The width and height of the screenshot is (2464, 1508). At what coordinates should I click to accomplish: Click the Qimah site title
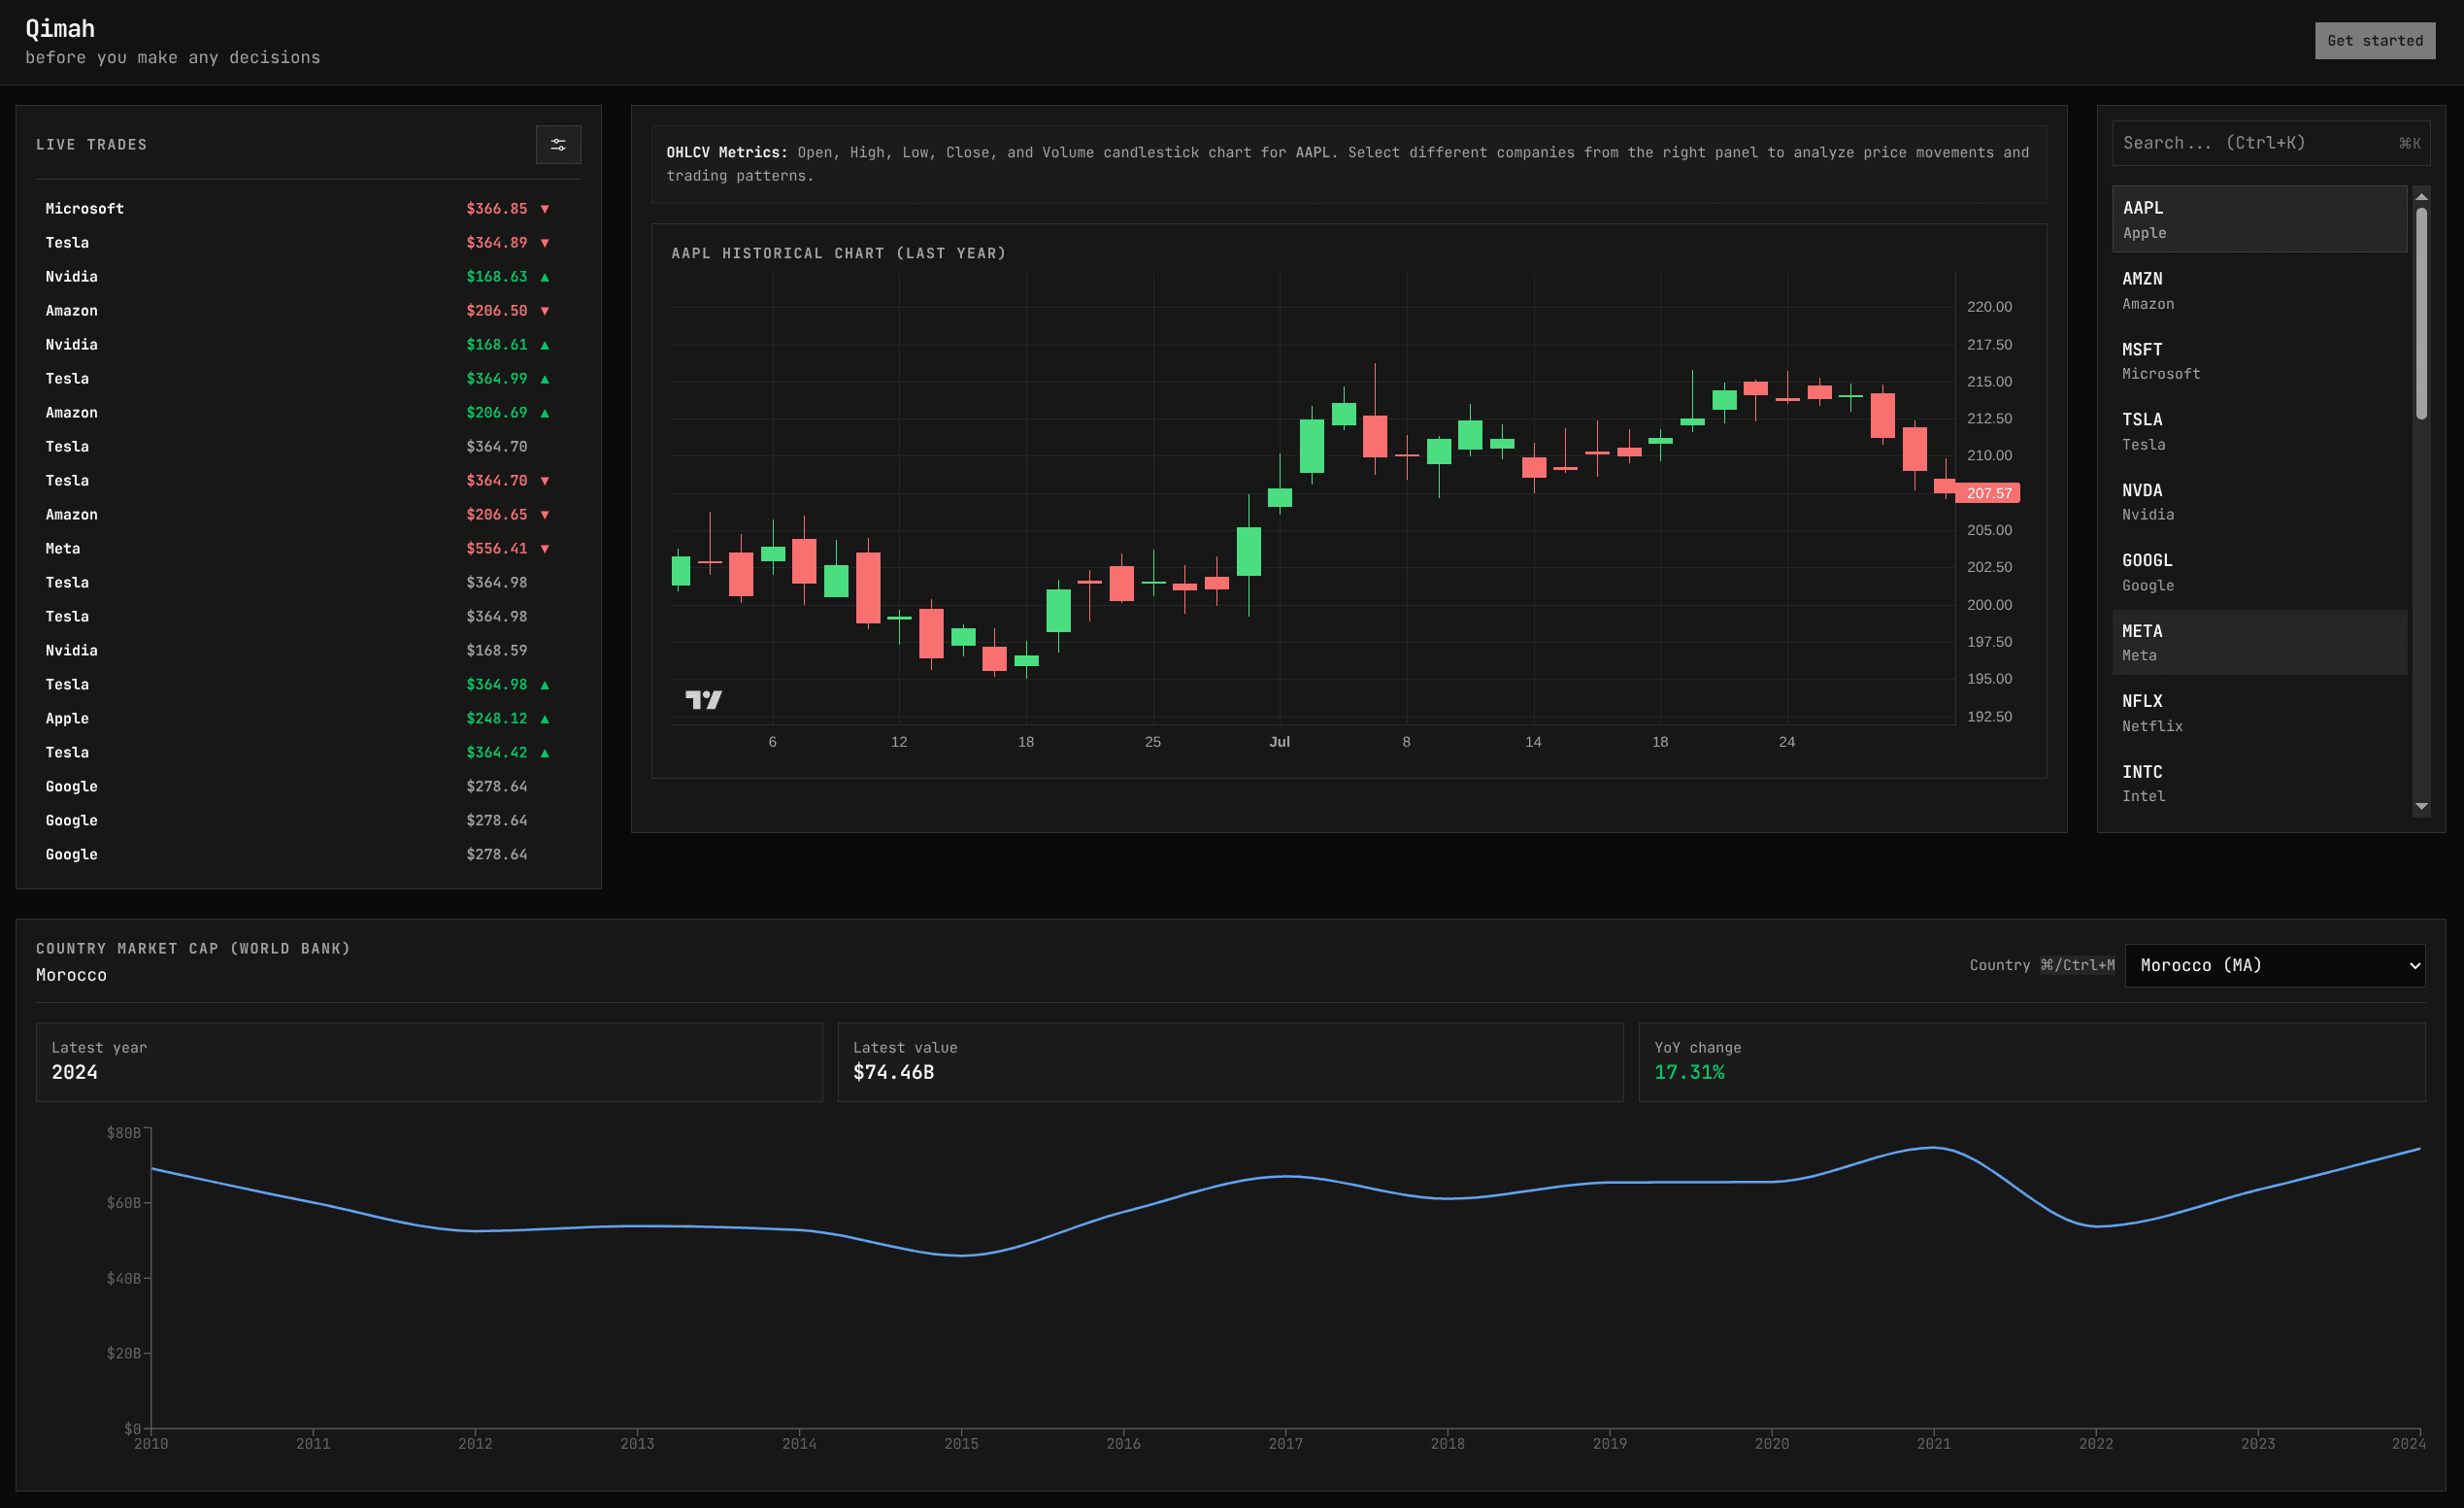(x=60, y=29)
